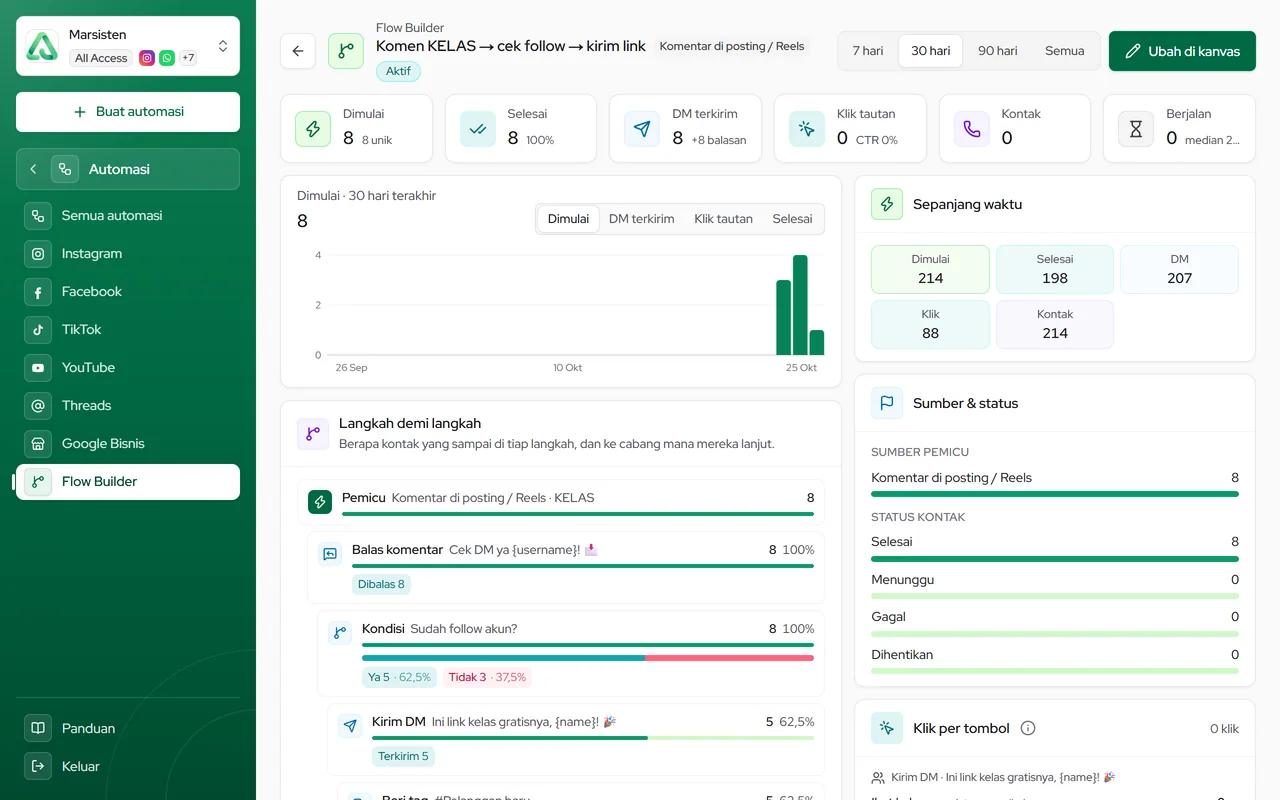Click the Threads sidebar icon

pyautogui.click(x=38, y=406)
